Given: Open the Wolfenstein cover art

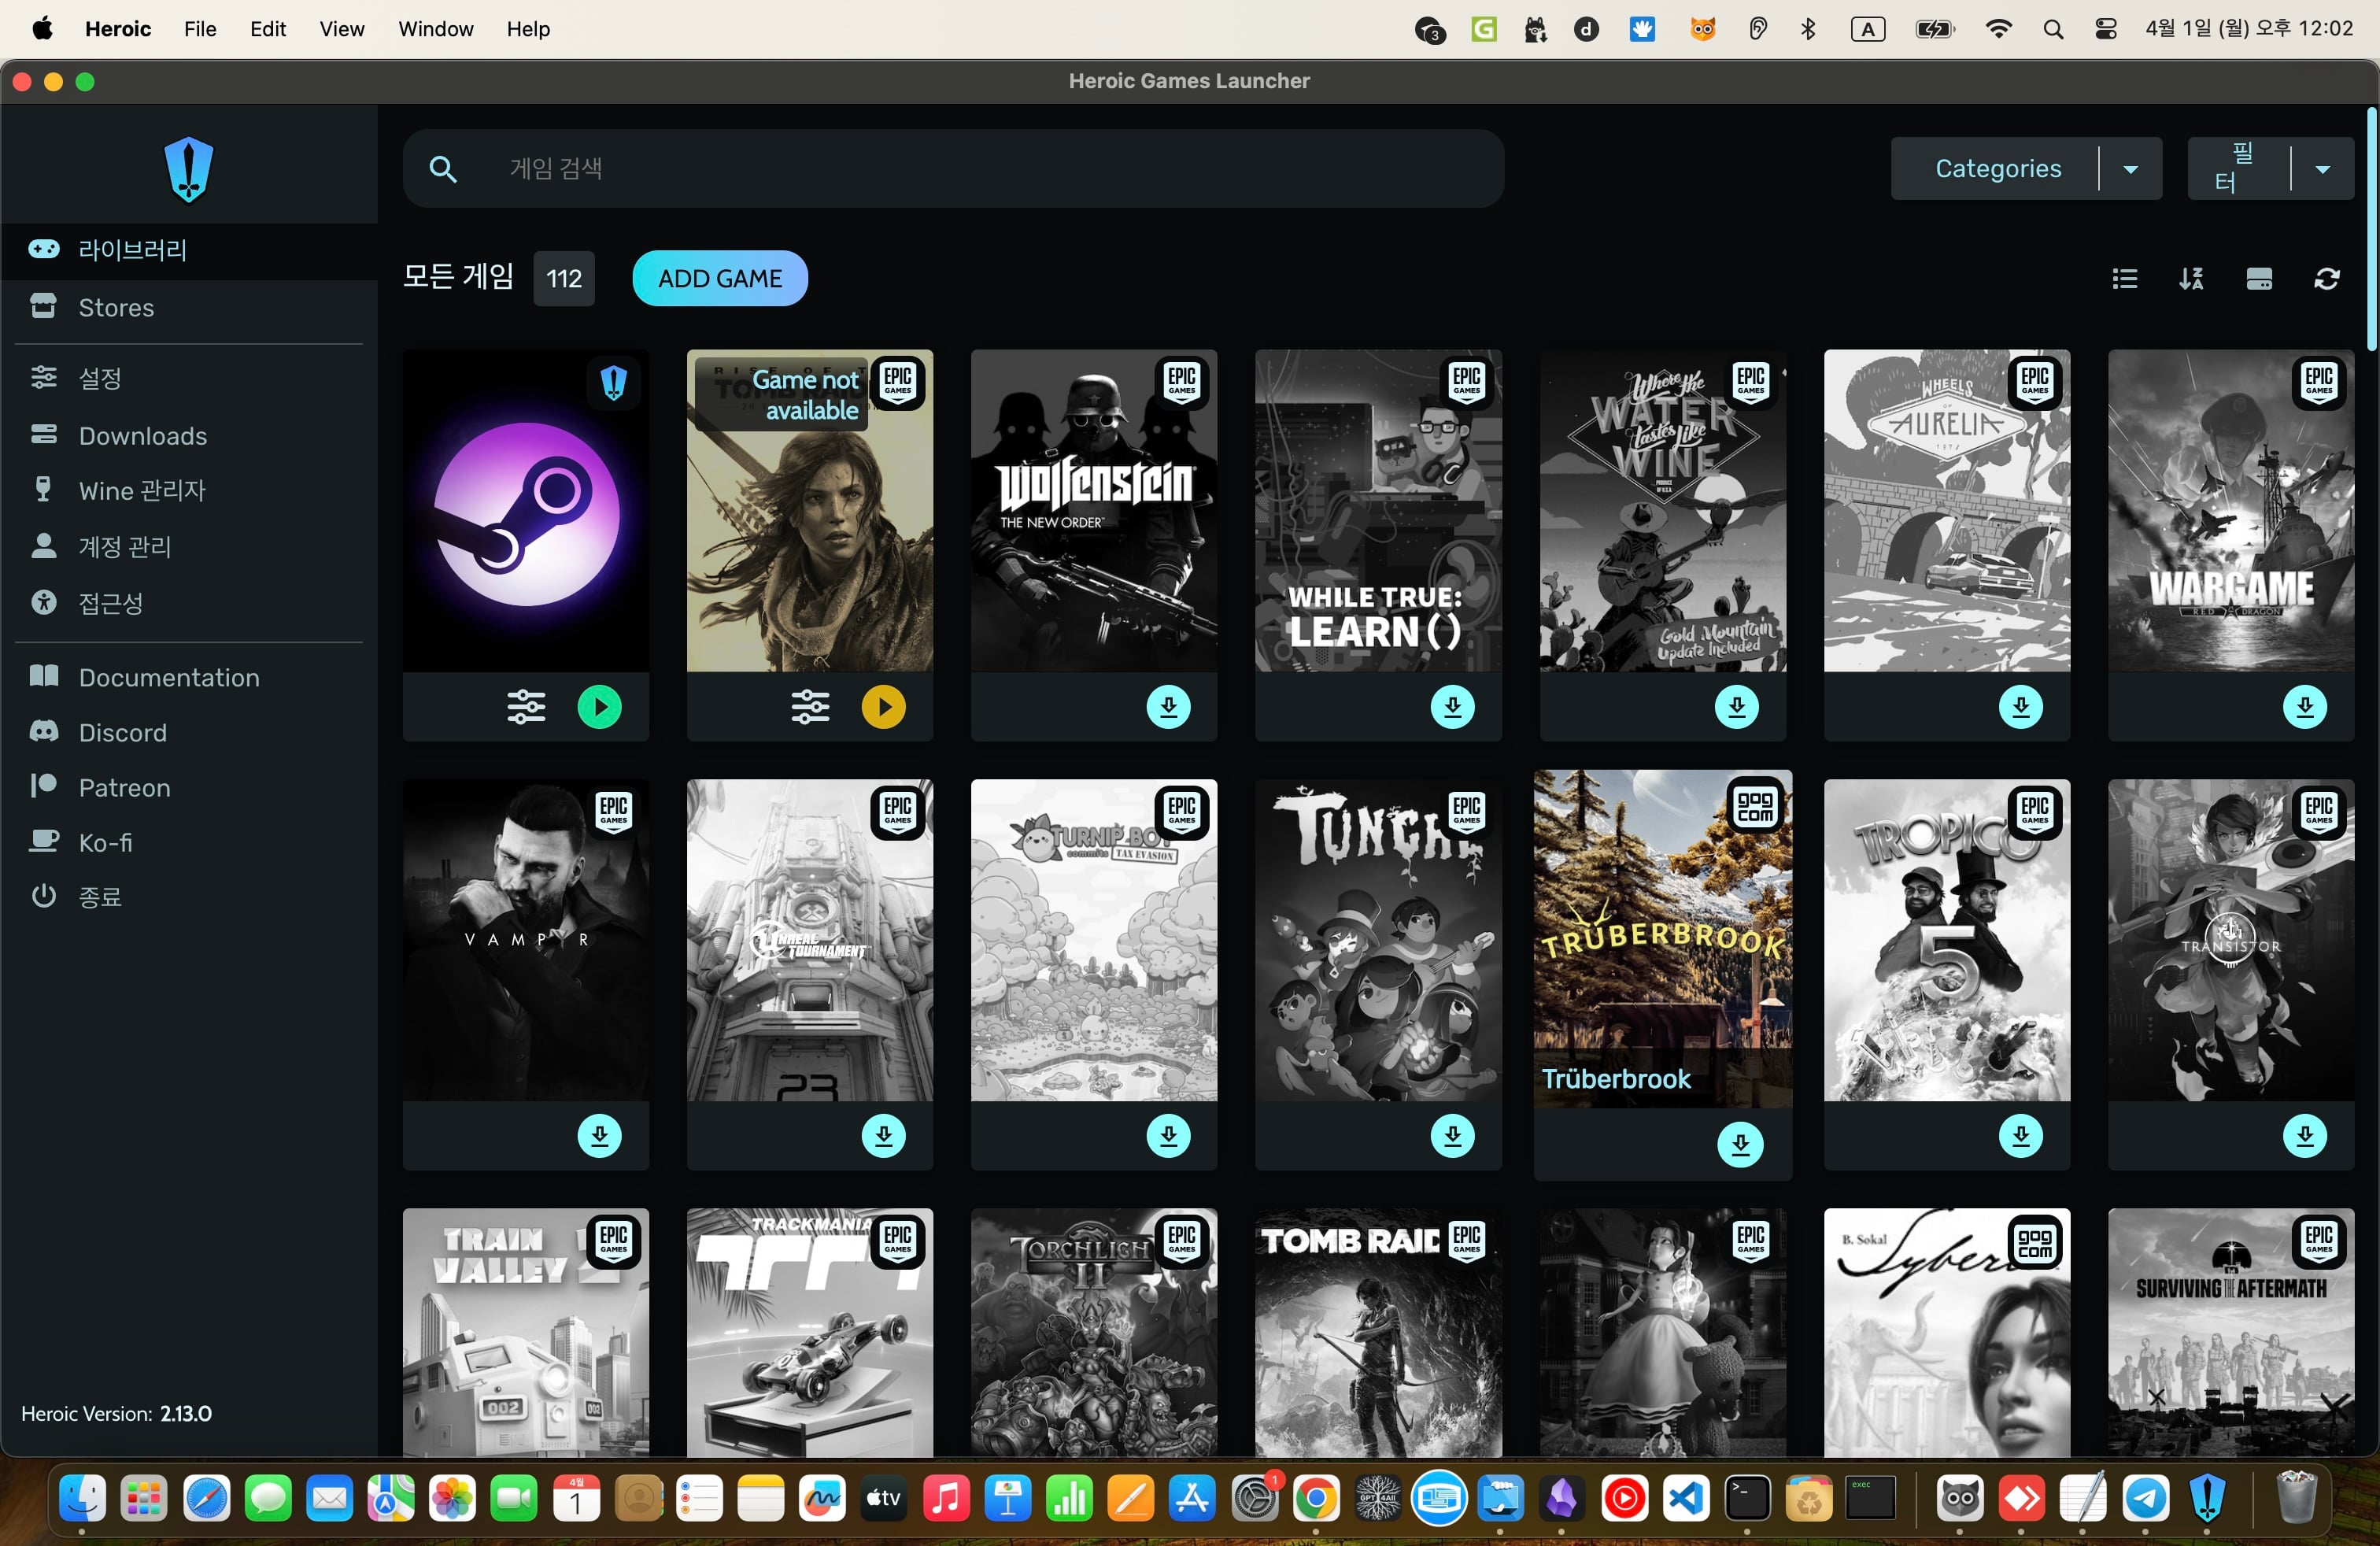Looking at the screenshot, I should [1094, 510].
